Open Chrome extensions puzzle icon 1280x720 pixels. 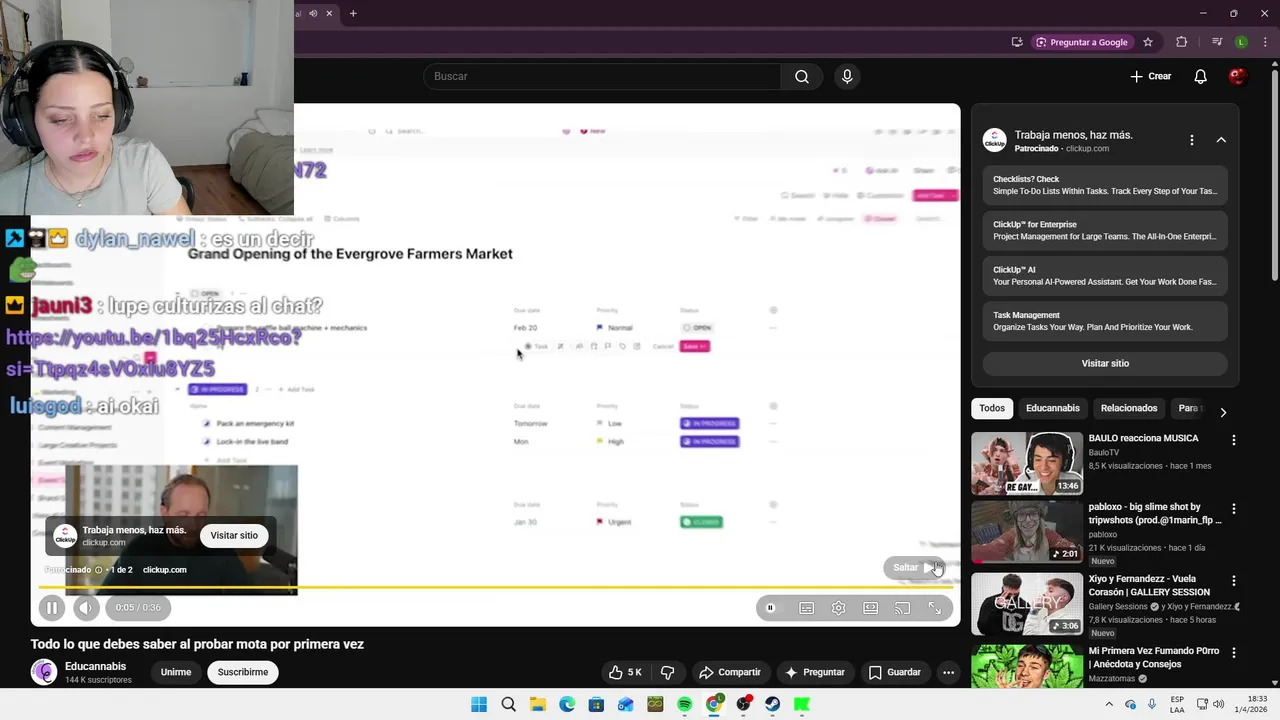pos(1182,42)
